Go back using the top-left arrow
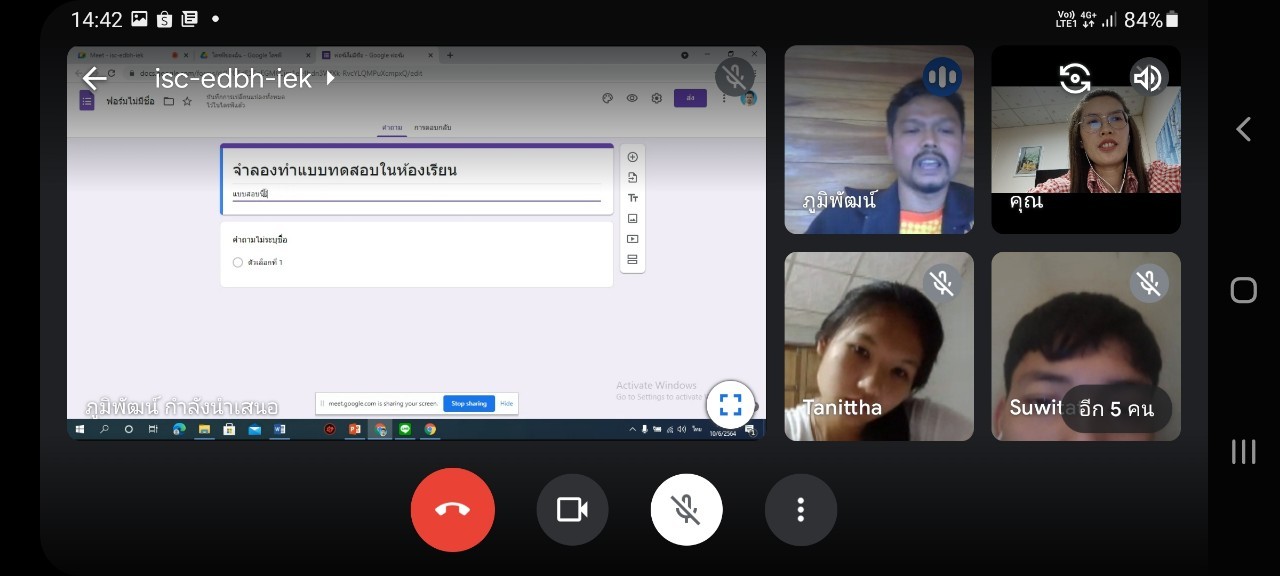Screen dimensions: 1280x576 coord(95,78)
